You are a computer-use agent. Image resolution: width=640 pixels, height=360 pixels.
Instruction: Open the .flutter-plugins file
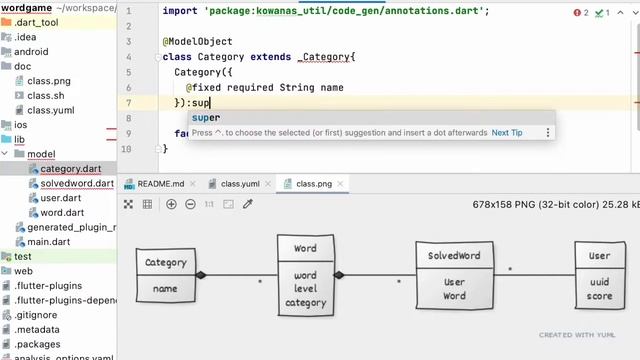[48, 286]
